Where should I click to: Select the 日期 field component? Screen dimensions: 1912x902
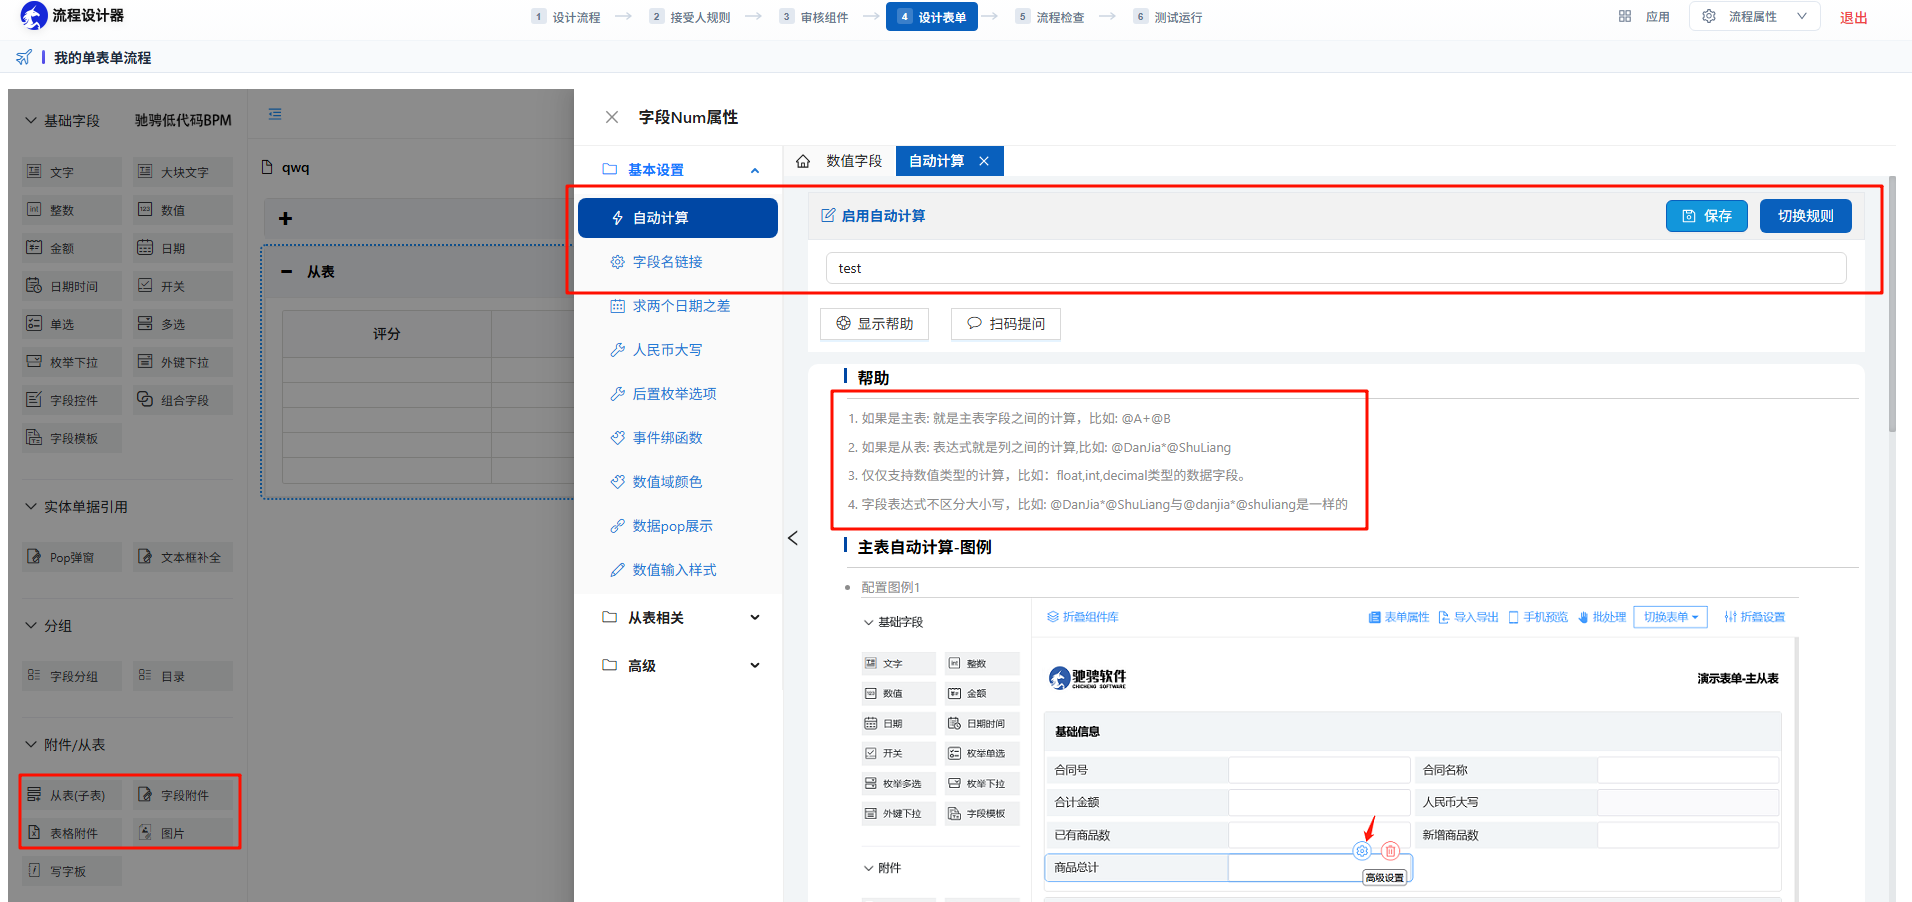coord(183,248)
